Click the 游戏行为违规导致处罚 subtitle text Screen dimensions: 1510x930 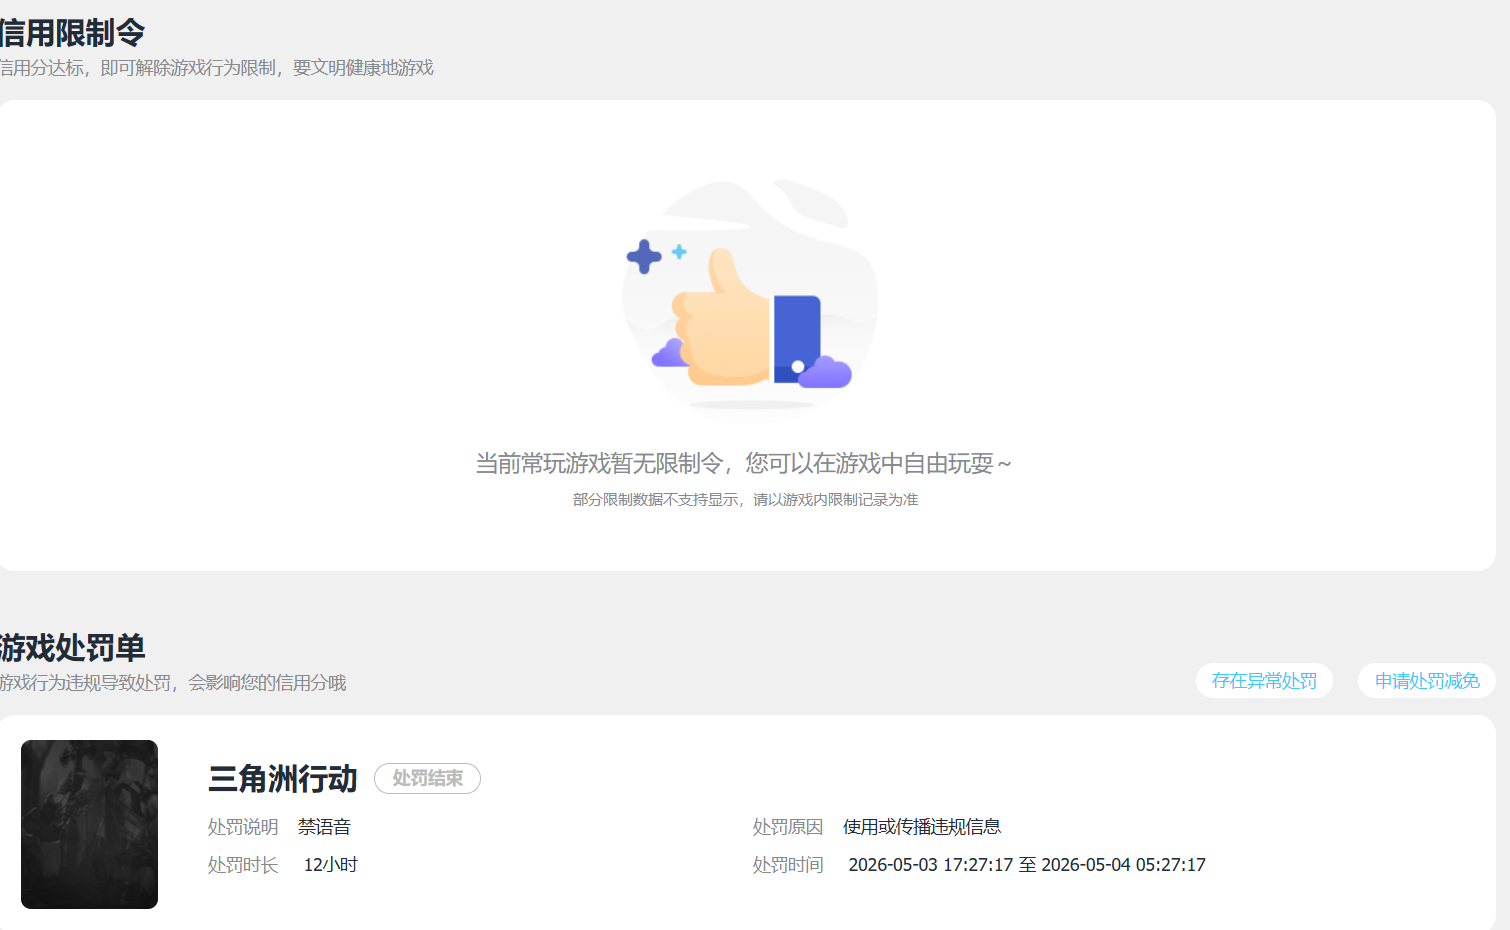[172, 683]
